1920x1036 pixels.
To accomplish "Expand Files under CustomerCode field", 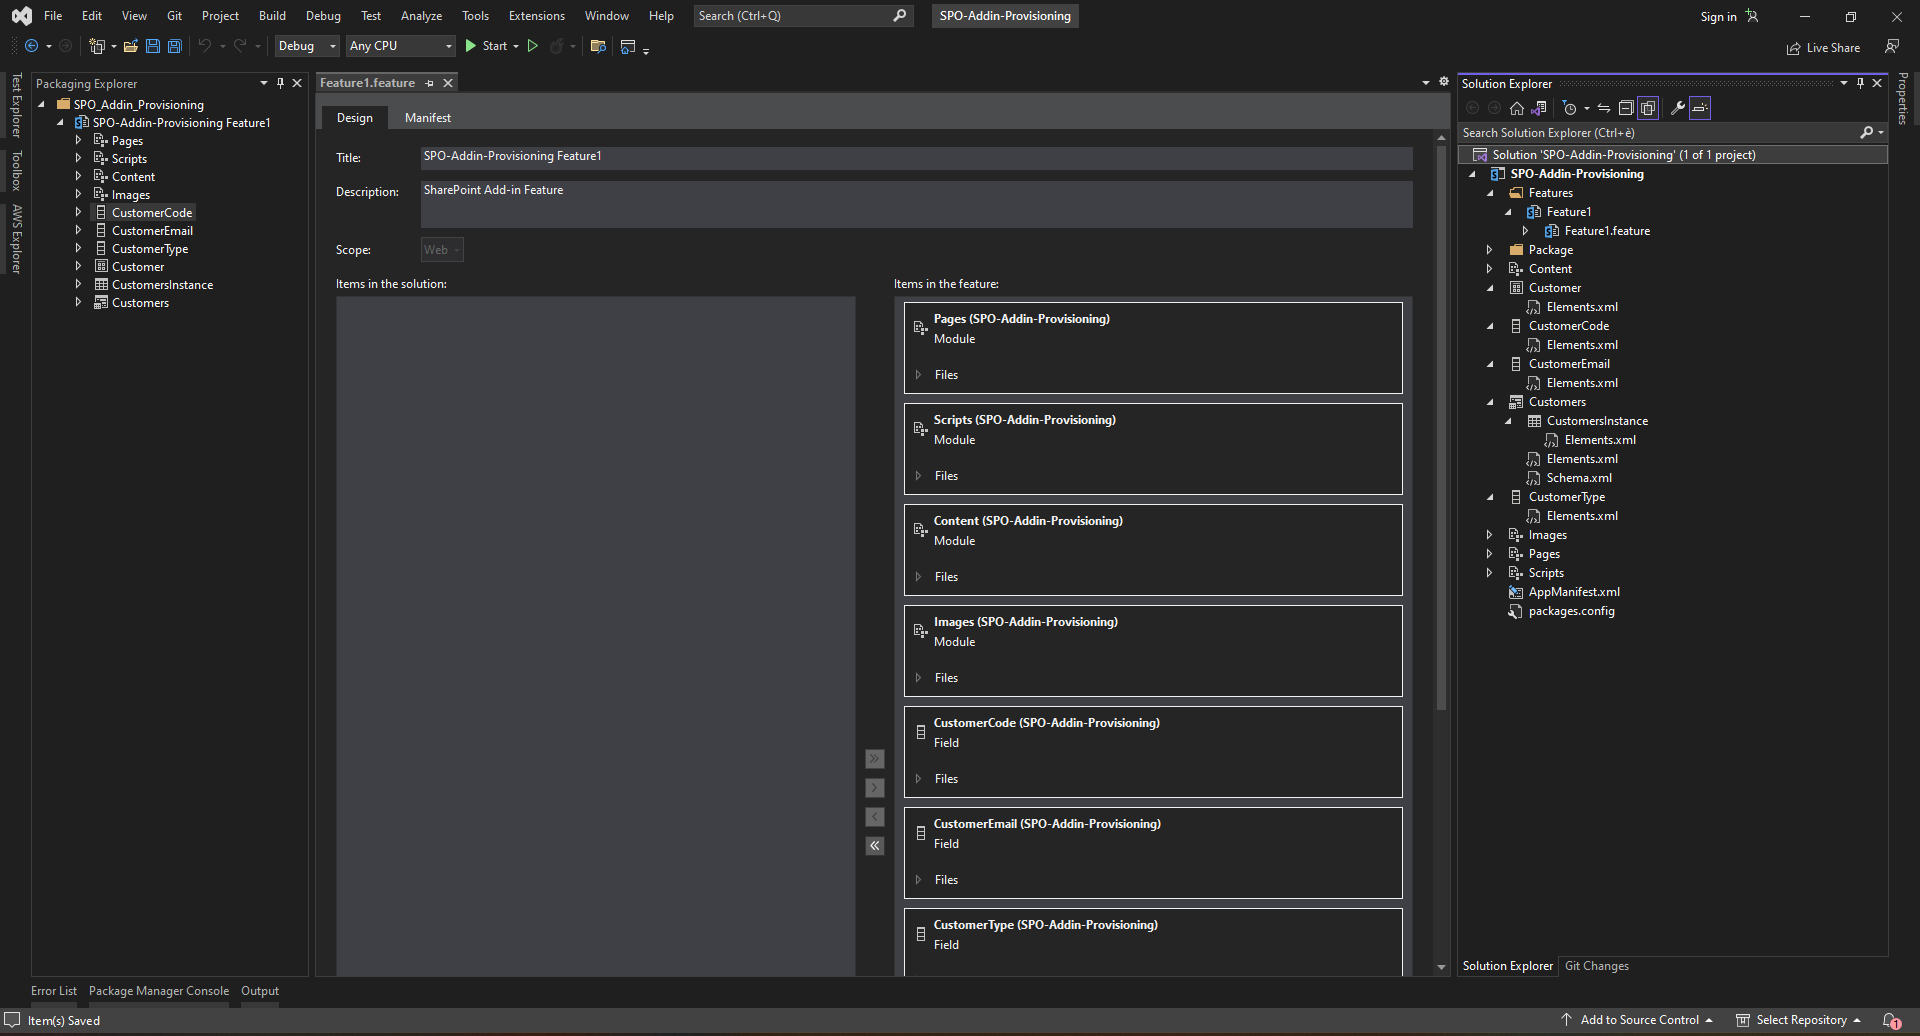I will click(919, 779).
